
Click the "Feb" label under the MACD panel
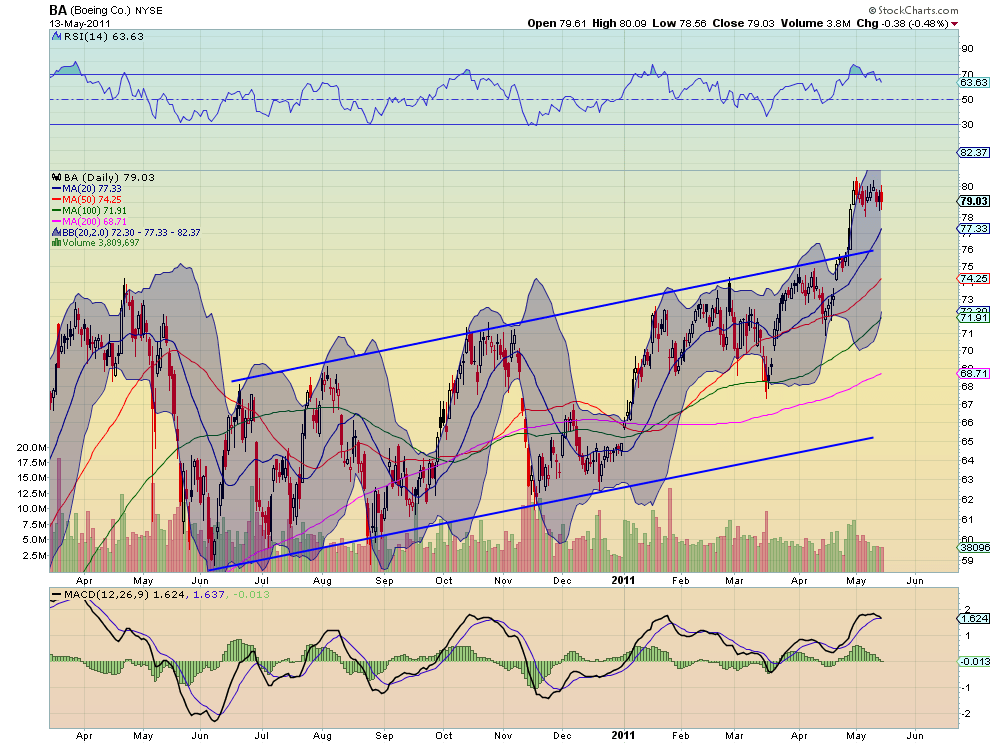pos(680,736)
